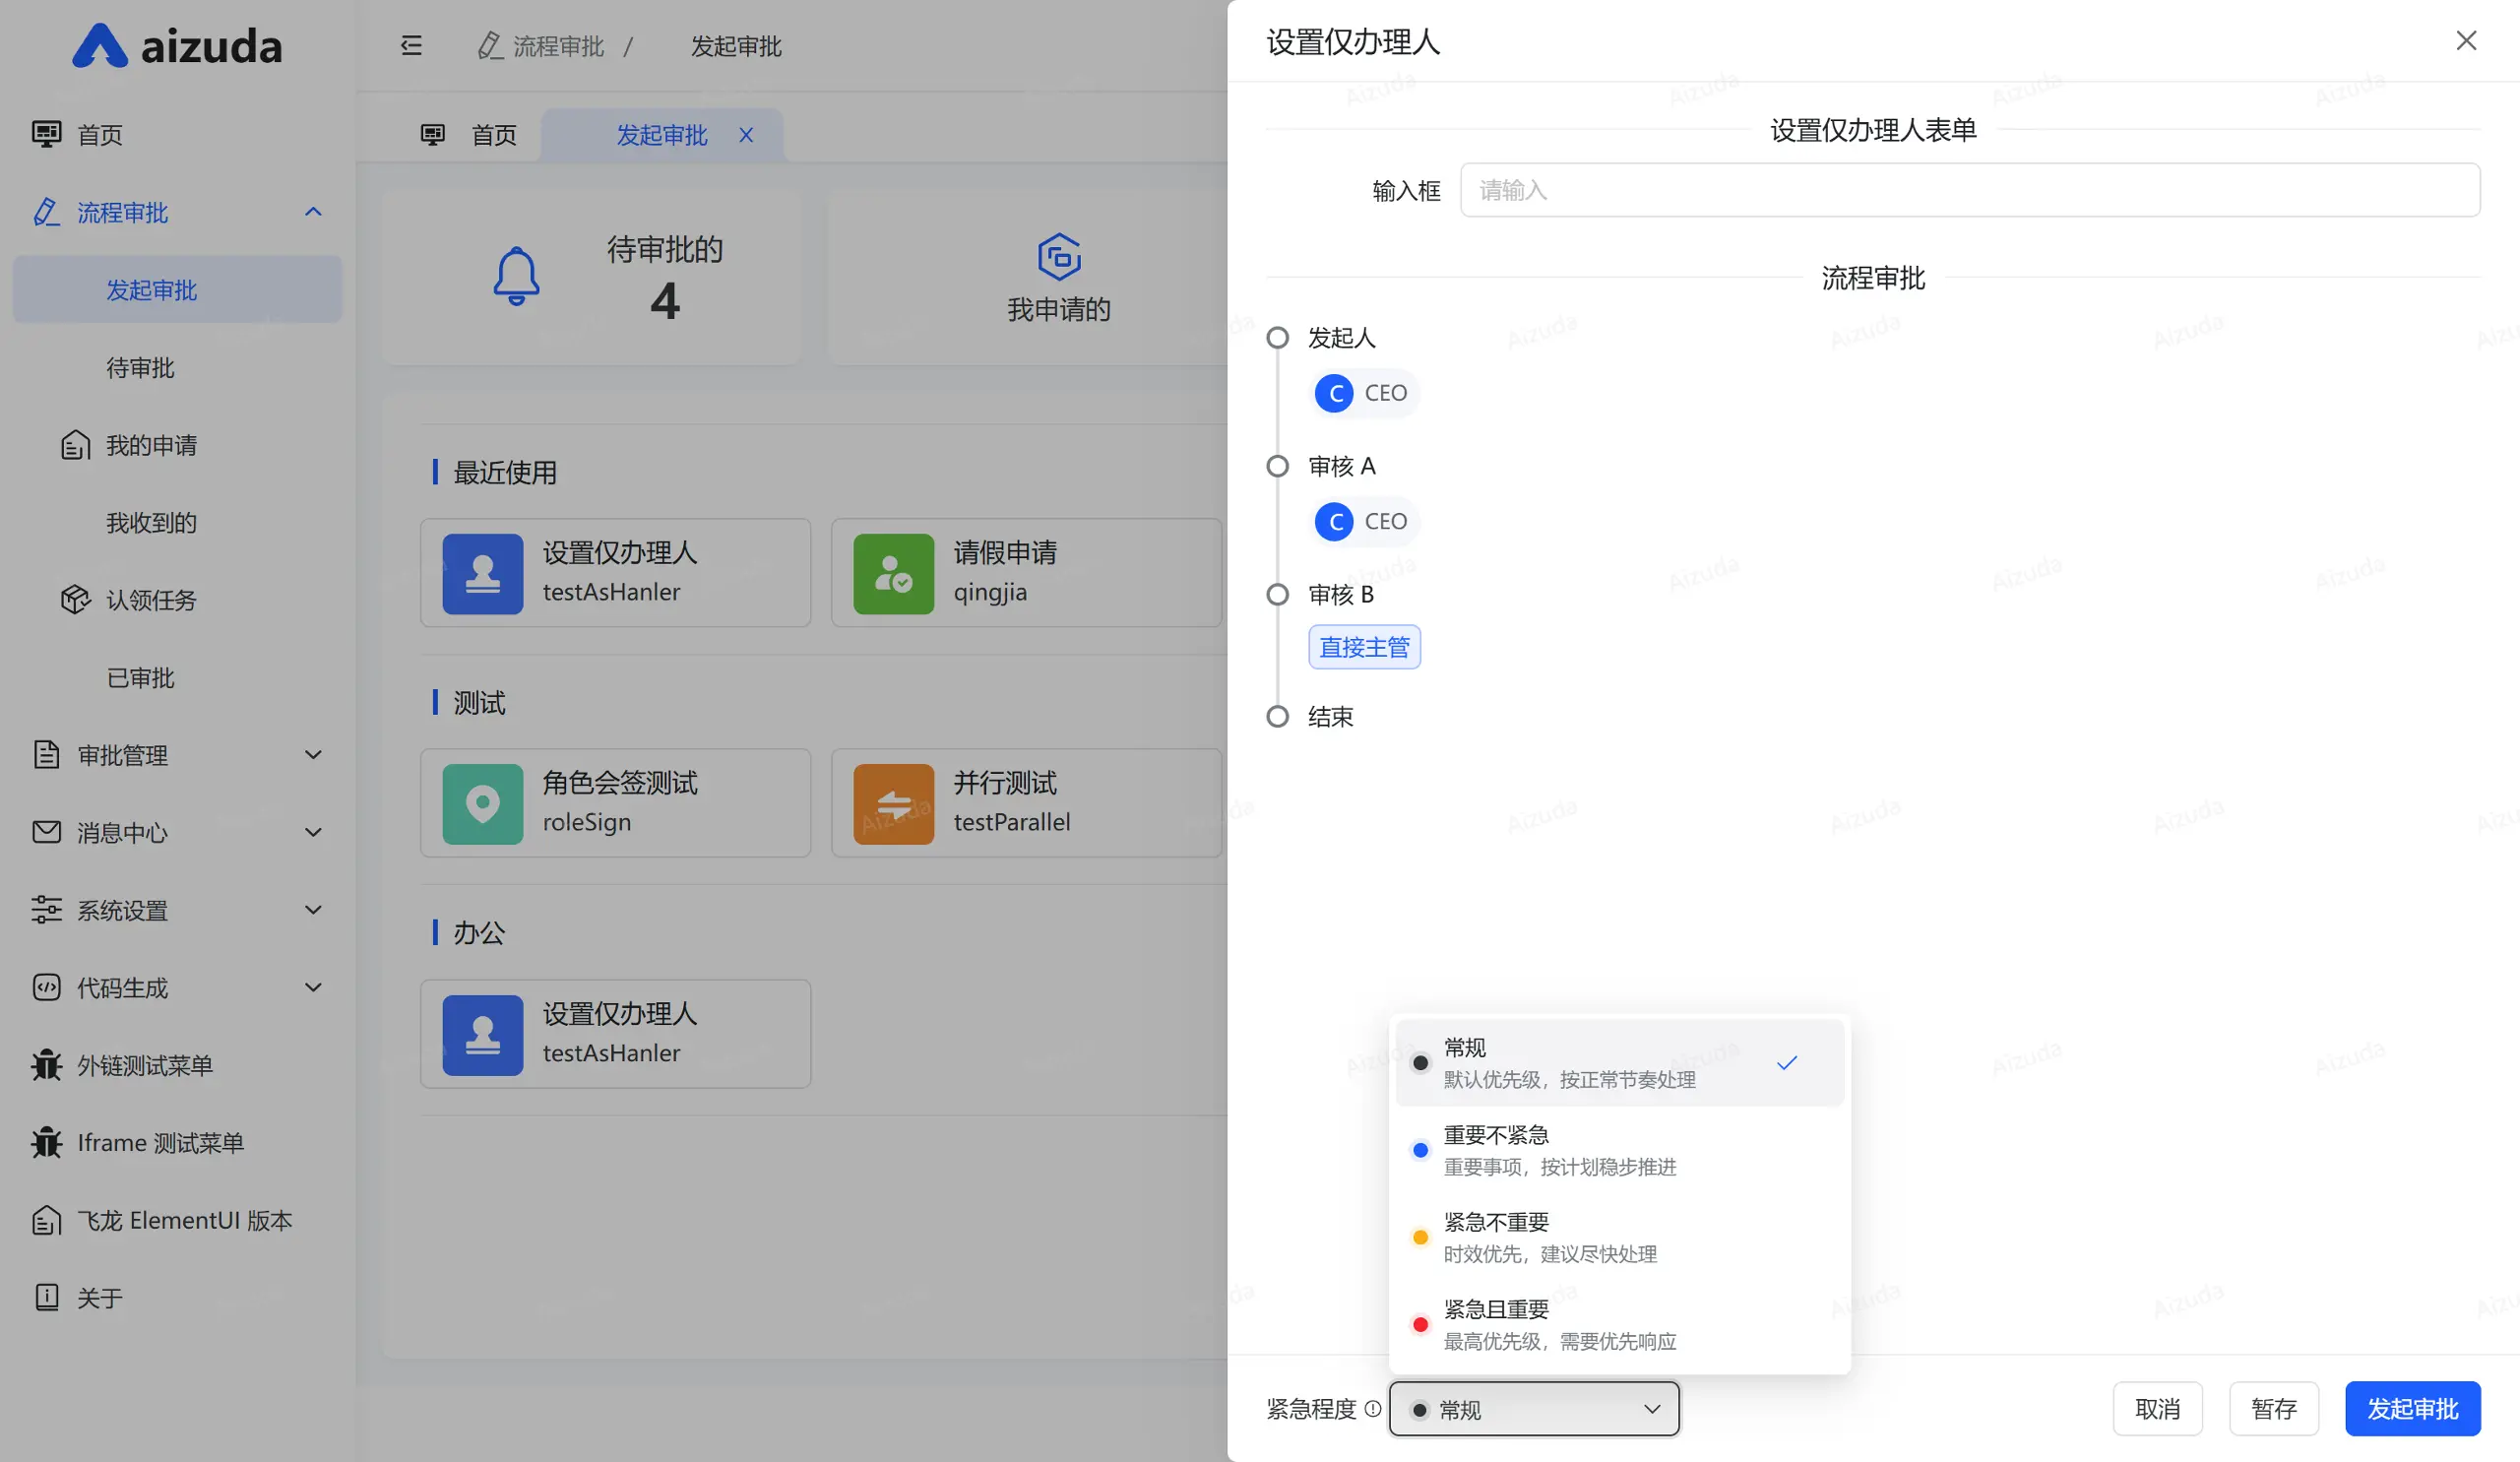Open 待审批 in the sidebar
The width and height of the screenshot is (2520, 1462).
tap(141, 368)
